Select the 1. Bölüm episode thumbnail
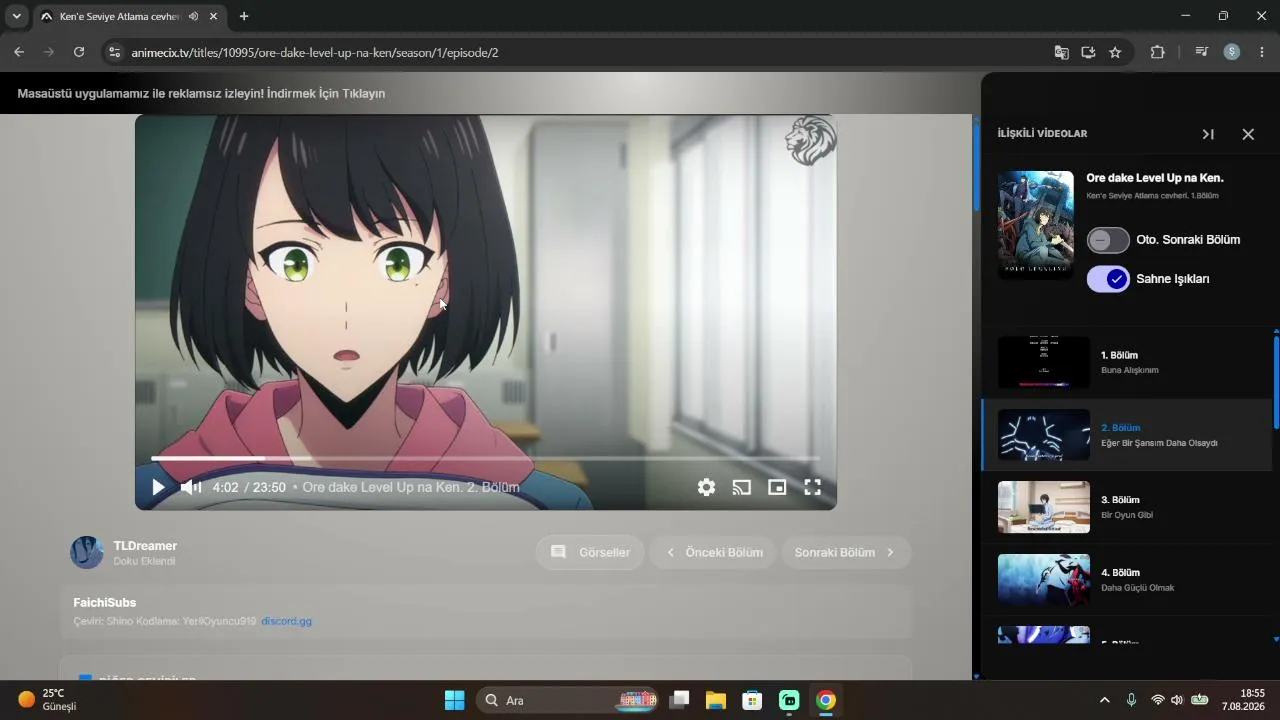 tap(1044, 362)
